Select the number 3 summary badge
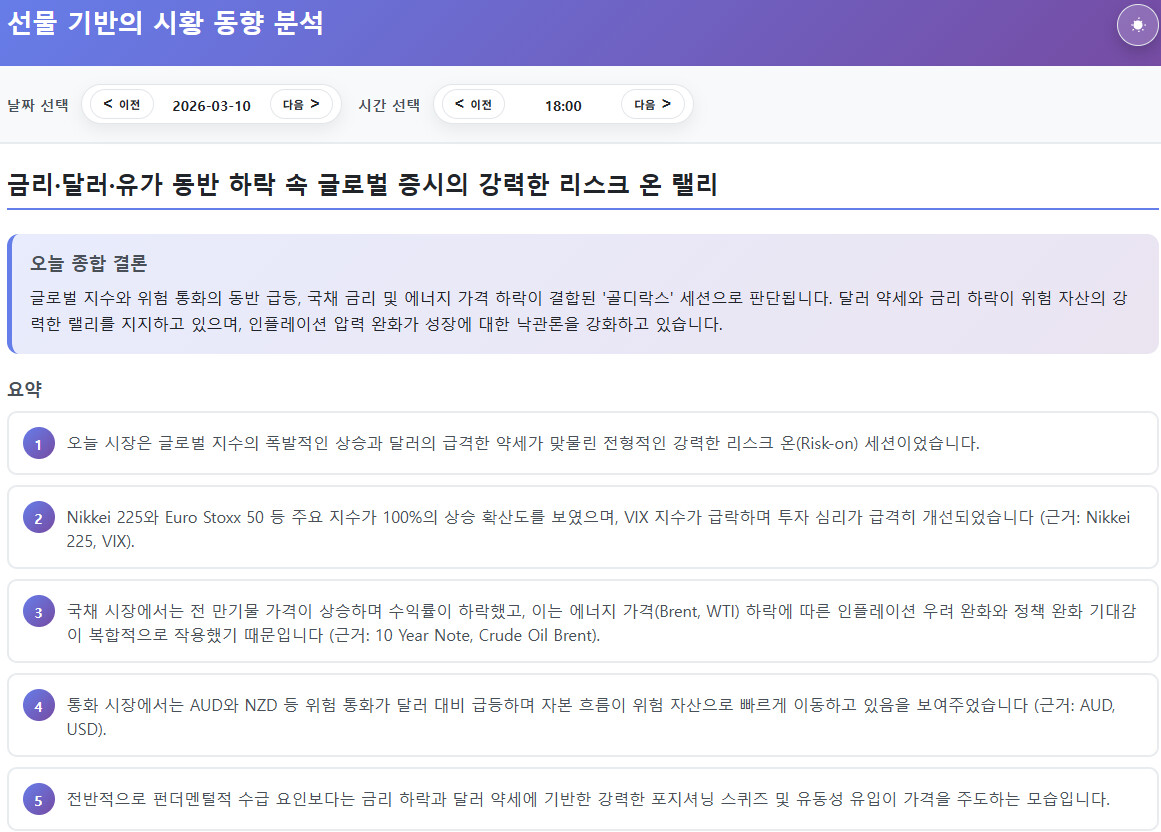The width and height of the screenshot is (1161, 832). [x=38, y=612]
